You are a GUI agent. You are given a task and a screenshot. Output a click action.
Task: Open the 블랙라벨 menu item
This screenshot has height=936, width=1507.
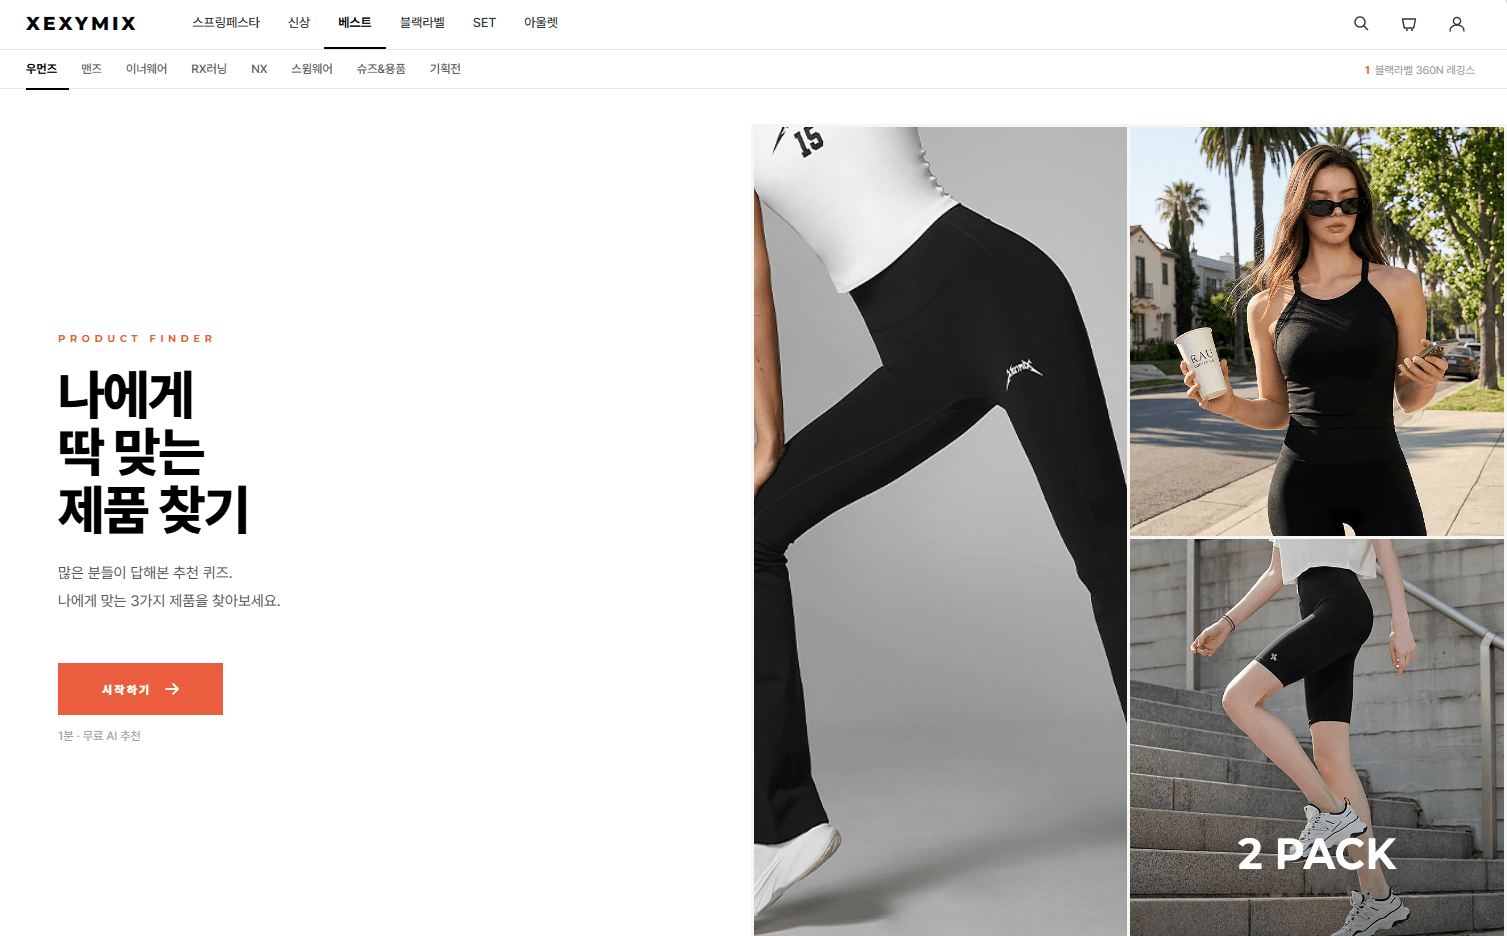click(422, 23)
